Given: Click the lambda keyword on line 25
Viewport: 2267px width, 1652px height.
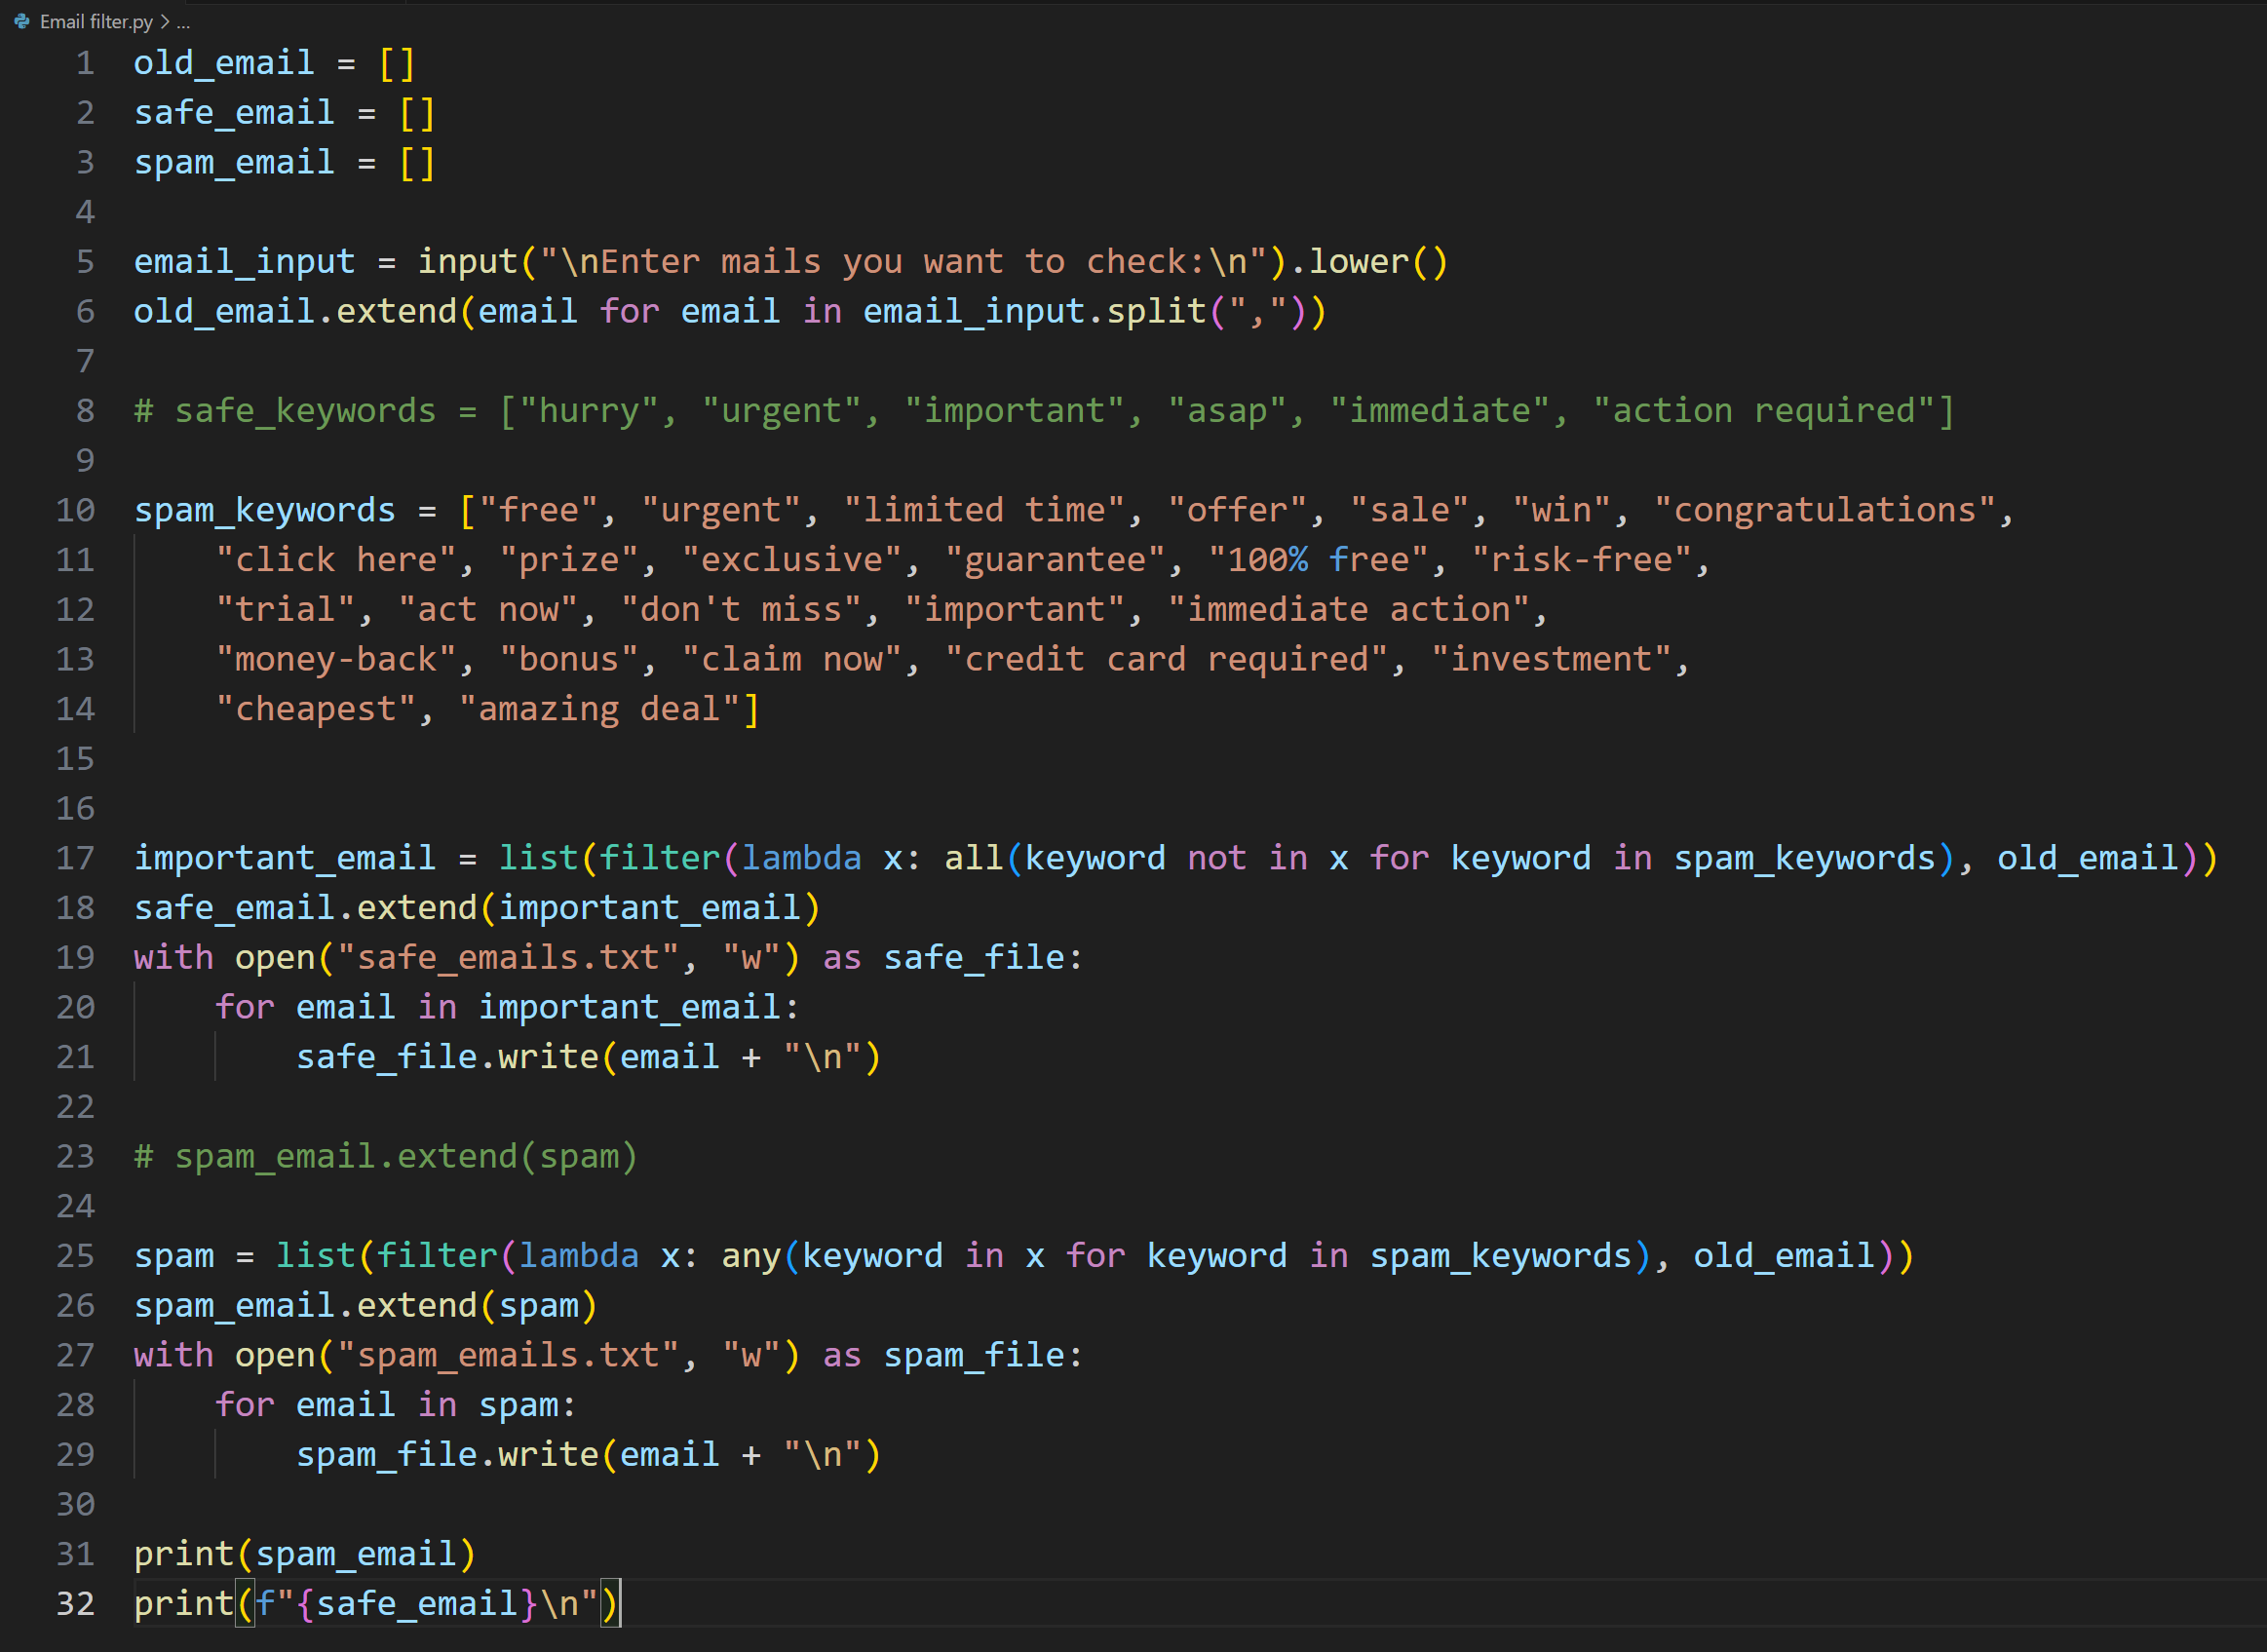Looking at the screenshot, I should (578, 1256).
